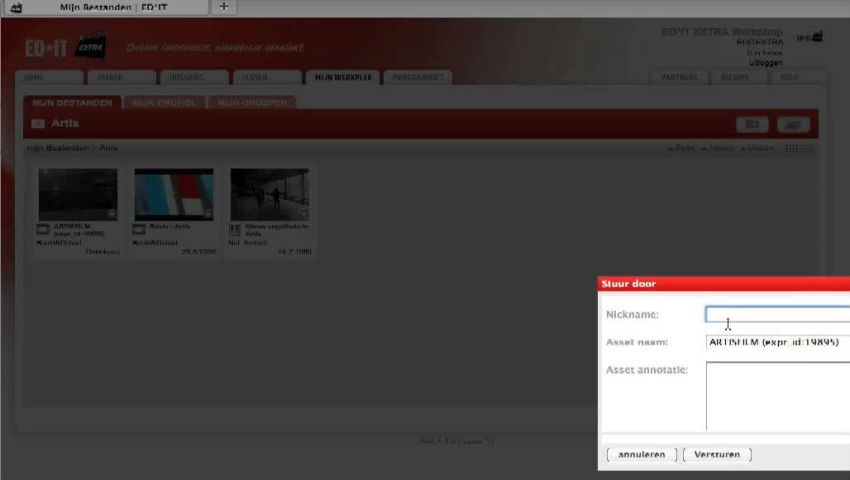850x480 pixels.
Task: Open the colorful flag video thumbnail
Action: point(174,194)
